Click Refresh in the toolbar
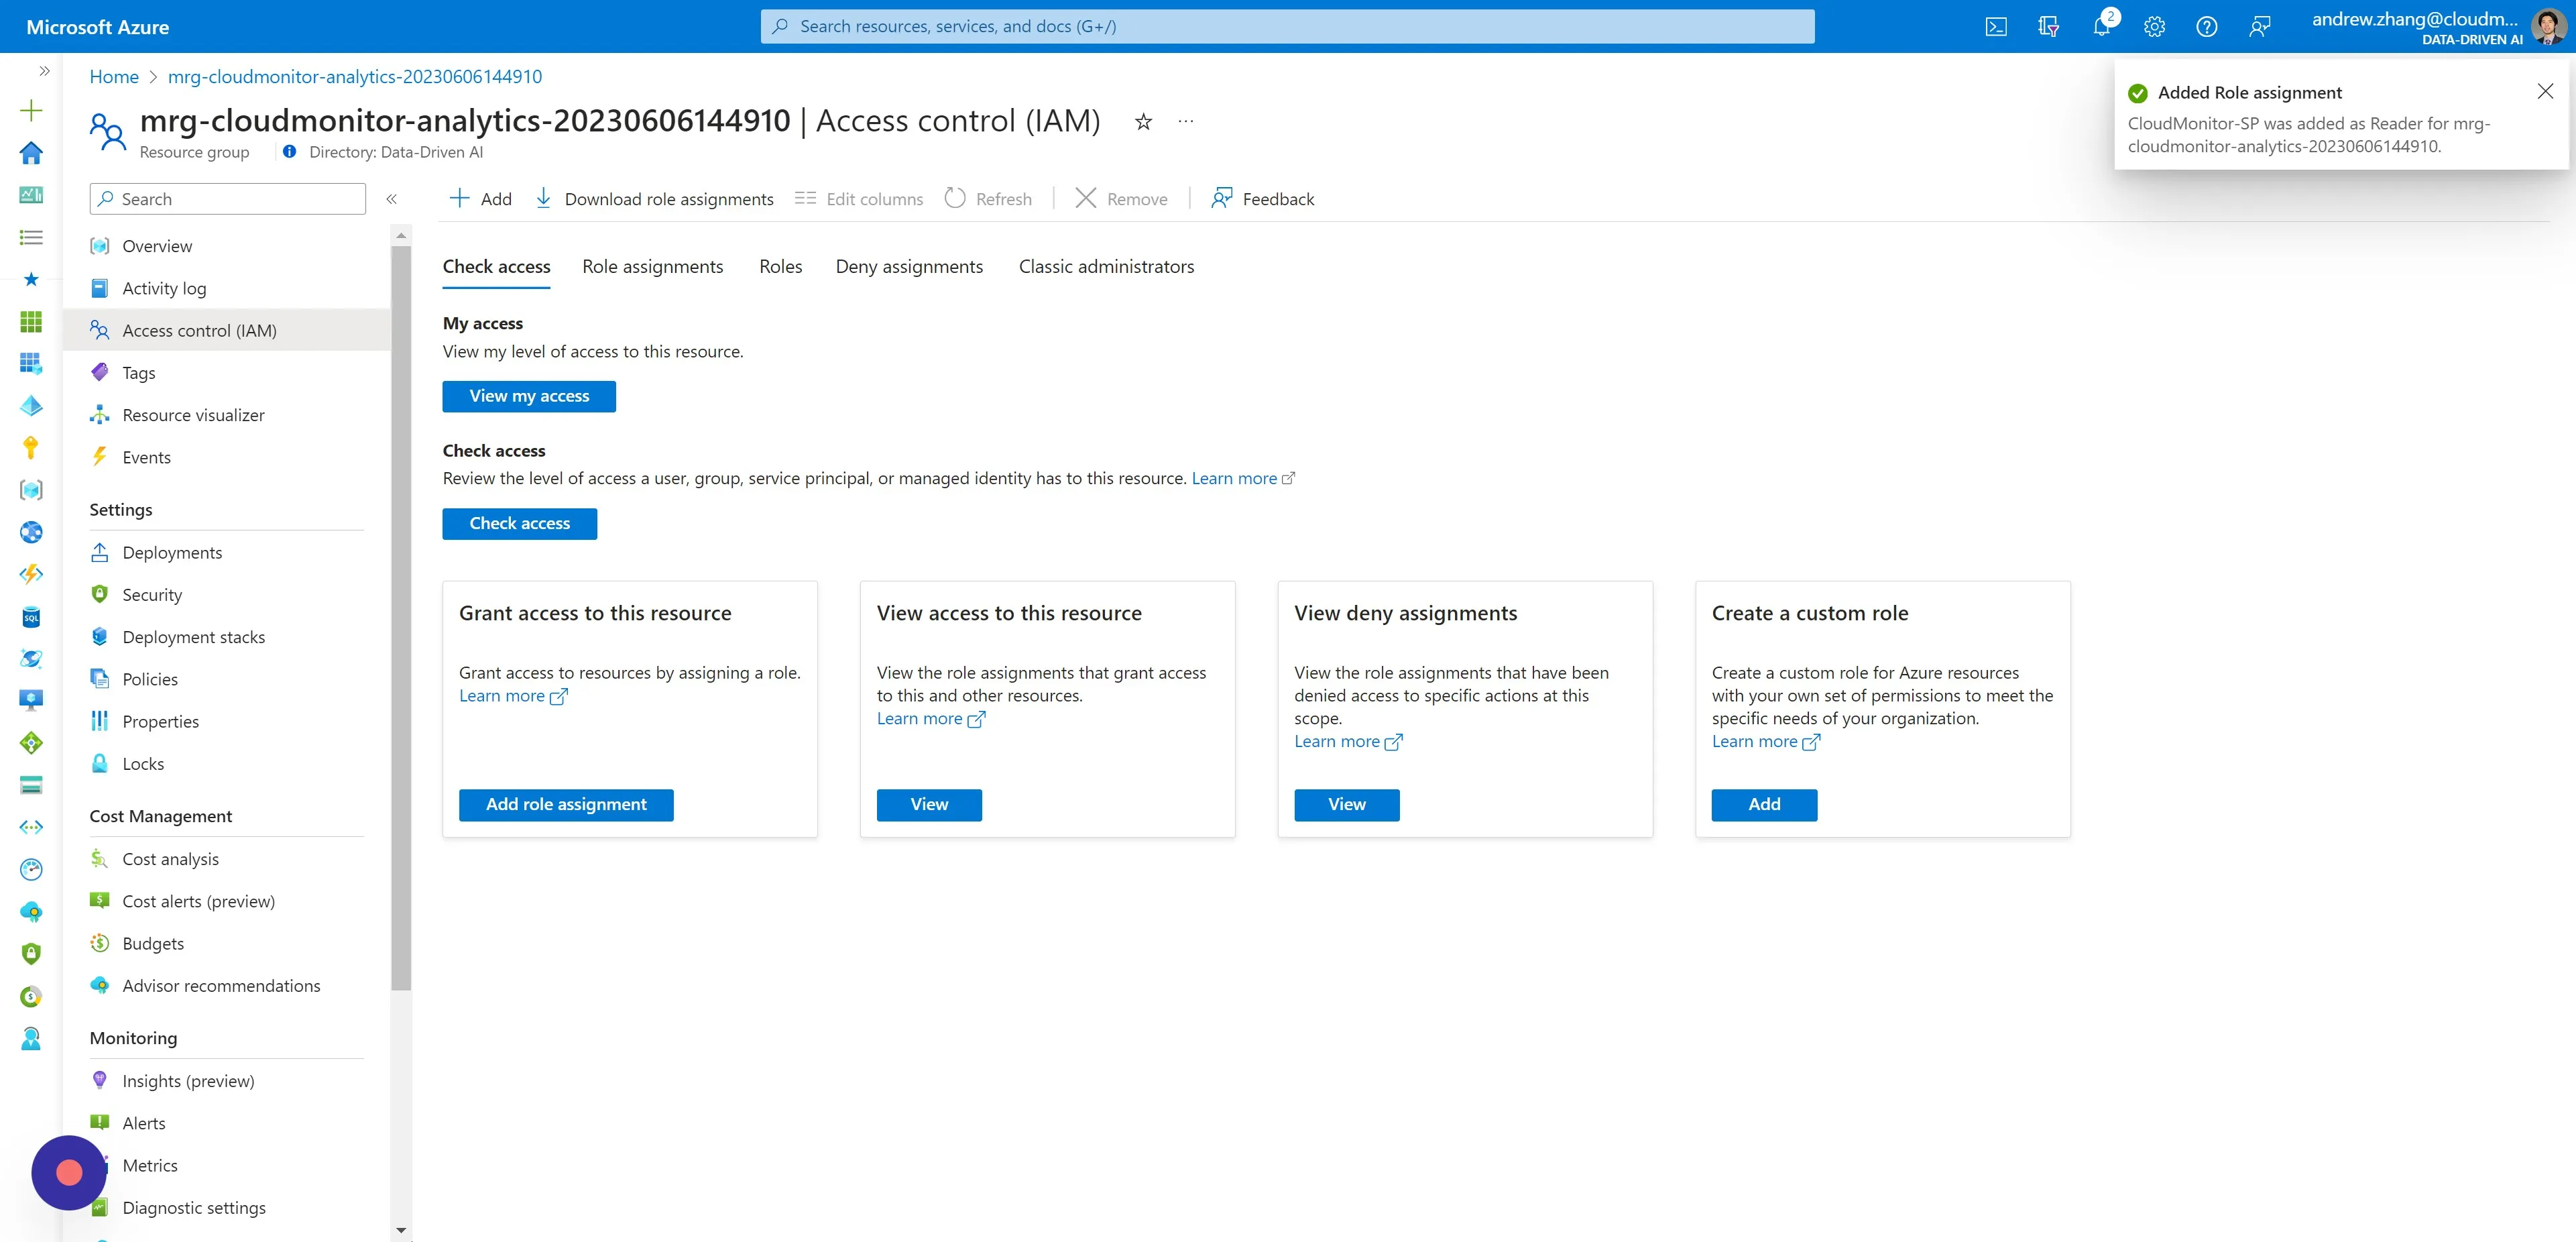This screenshot has width=2576, height=1242. click(x=988, y=199)
